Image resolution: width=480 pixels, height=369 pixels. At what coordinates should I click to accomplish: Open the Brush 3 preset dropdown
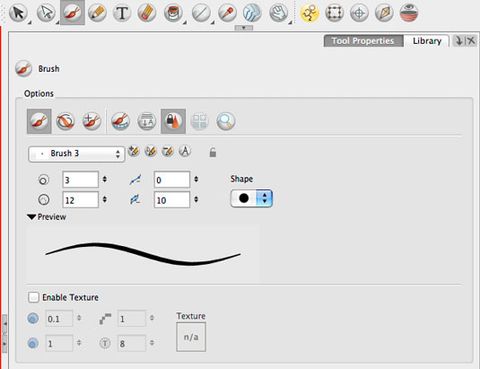click(x=77, y=154)
